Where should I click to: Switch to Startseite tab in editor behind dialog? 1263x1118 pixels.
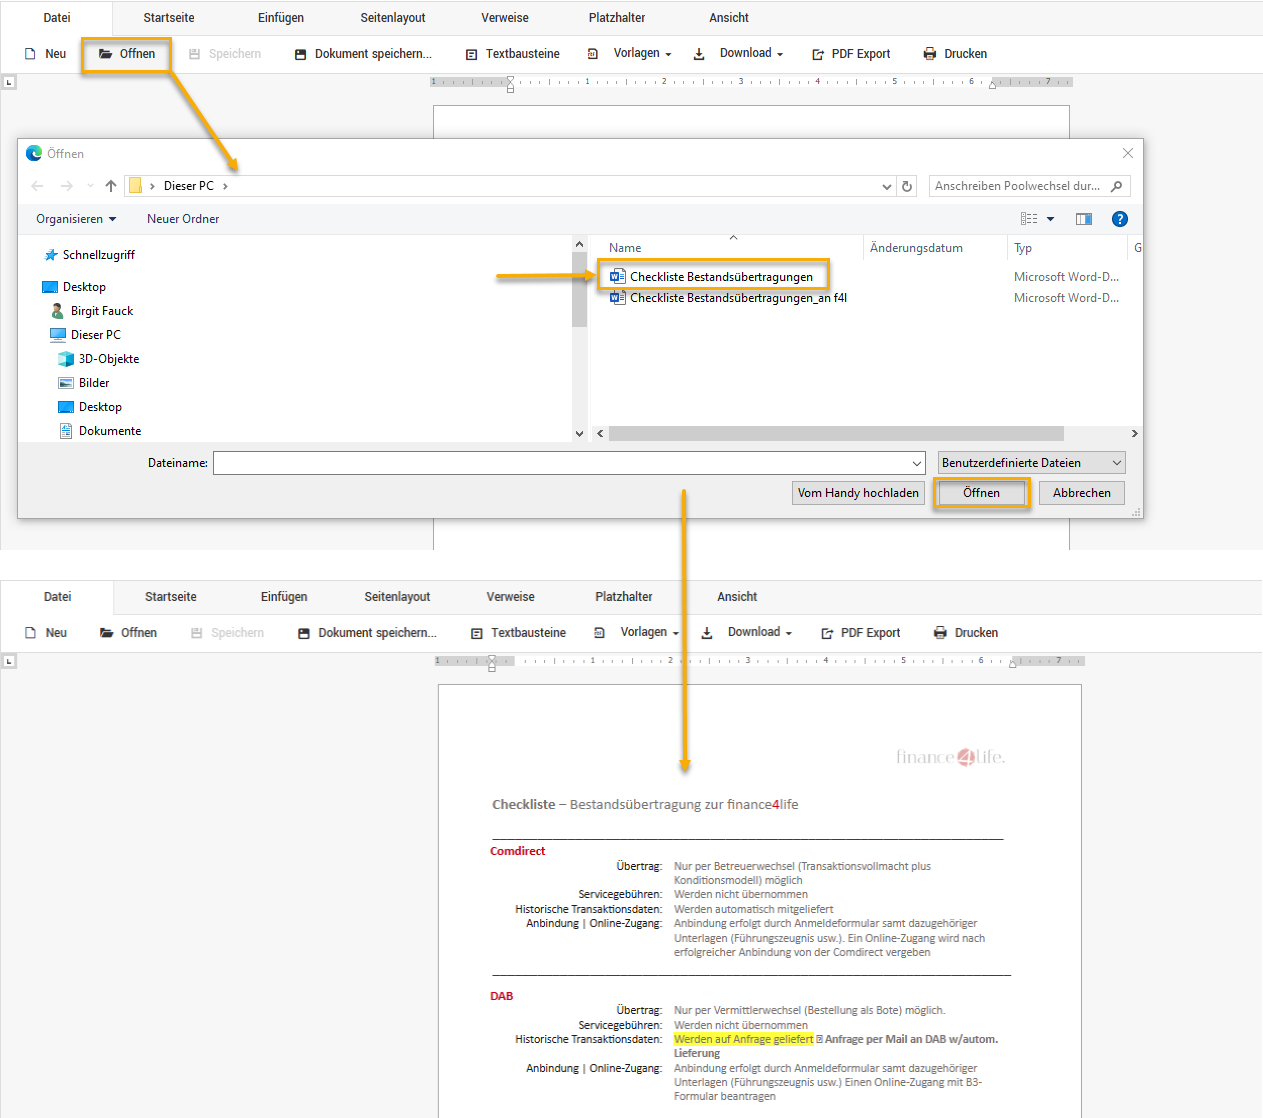click(x=169, y=18)
